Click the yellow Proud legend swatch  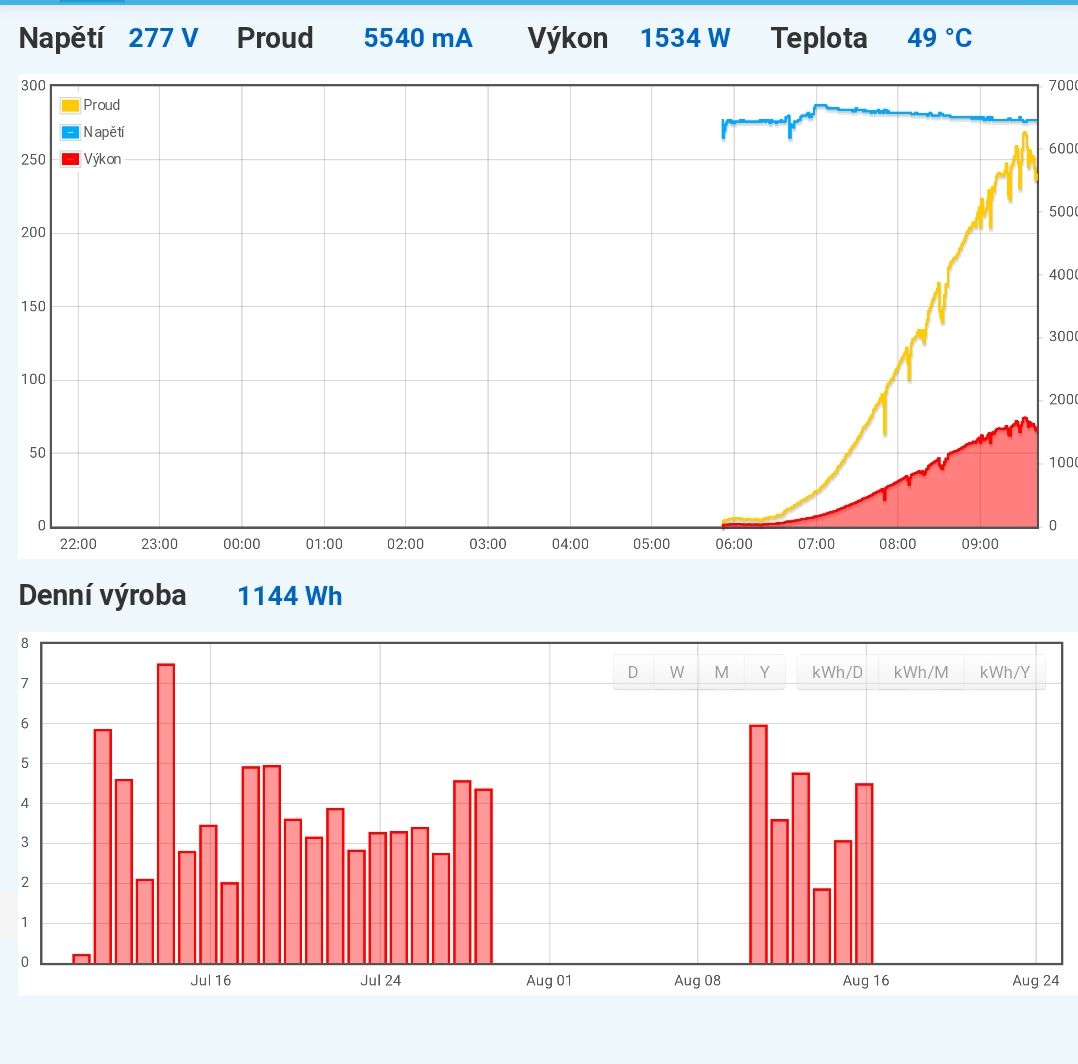70,105
